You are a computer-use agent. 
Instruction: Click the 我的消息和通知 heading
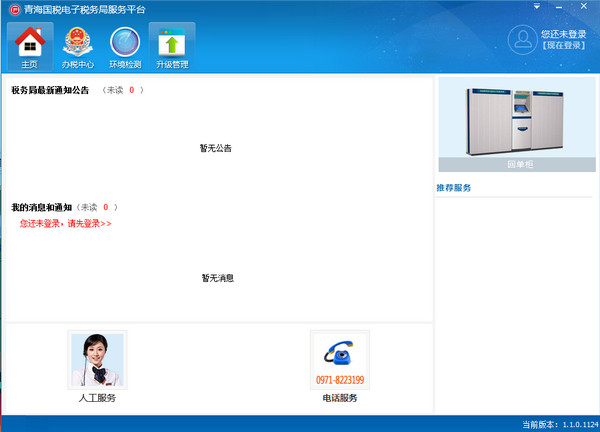[41, 207]
